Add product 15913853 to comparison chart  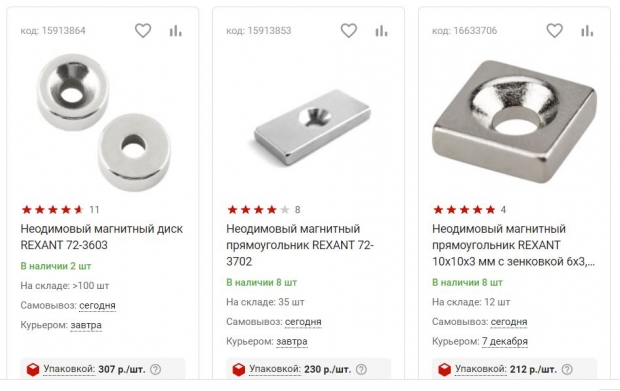point(381,31)
